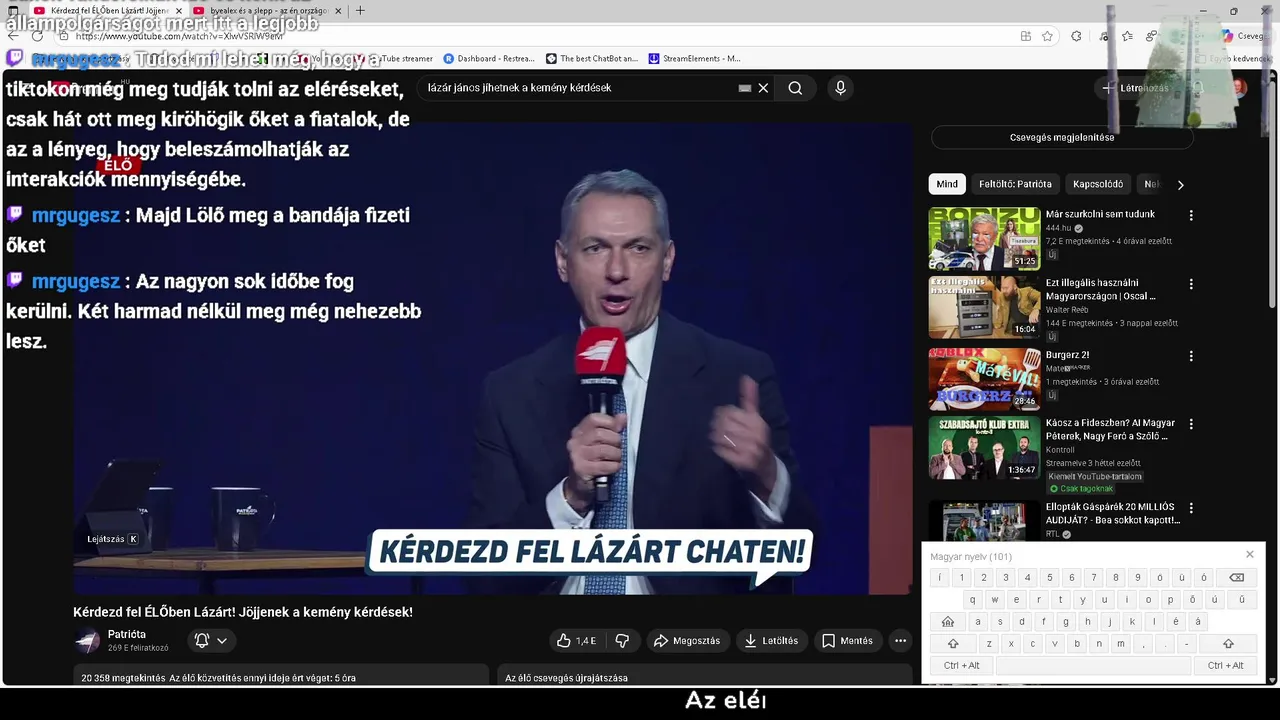This screenshot has height=720, width=1280.
Task: Click the Patrícta channel name
Action: pyautogui.click(x=127, y=634)
